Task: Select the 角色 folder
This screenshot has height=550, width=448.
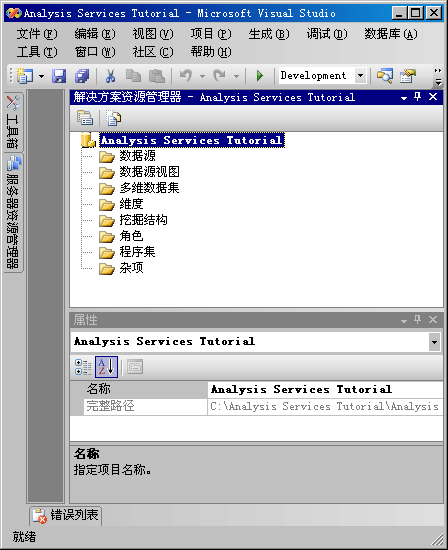Action: pyautogui.click(x=131, y=236)
